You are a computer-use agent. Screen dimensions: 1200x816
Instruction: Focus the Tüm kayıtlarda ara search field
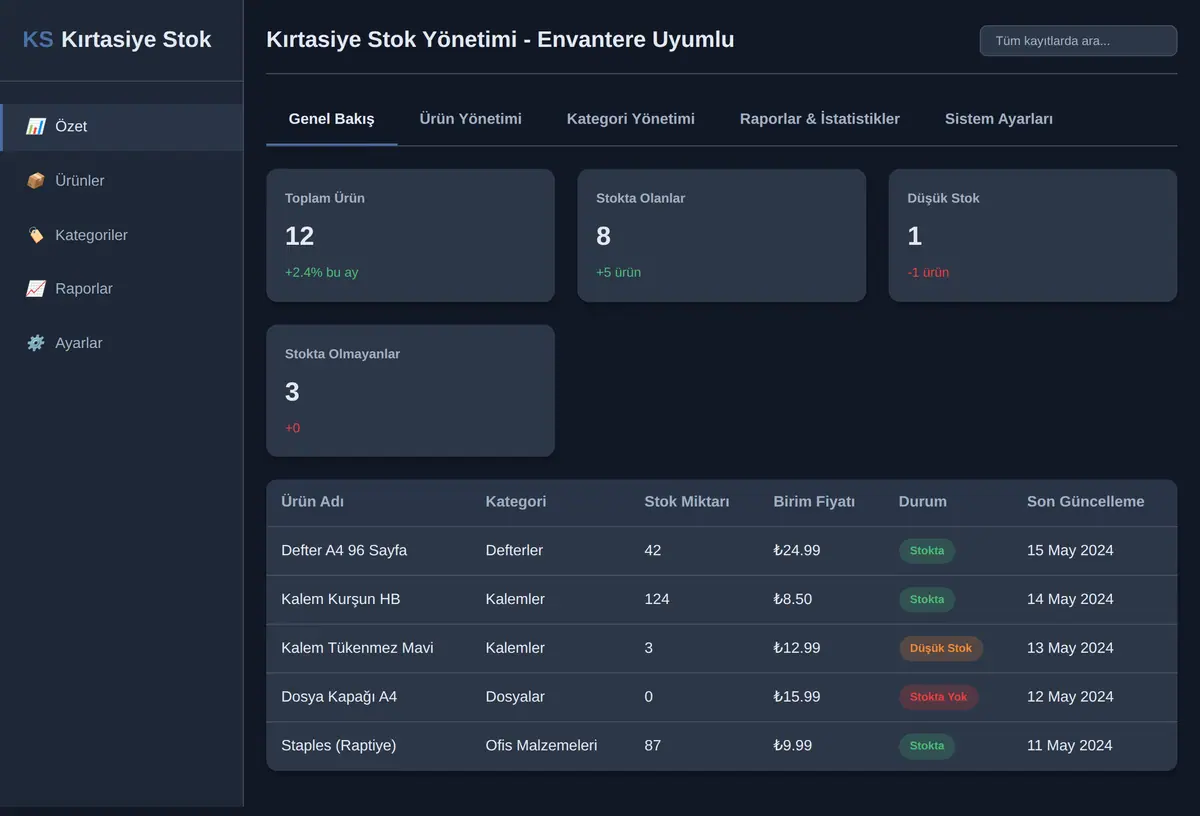point(1078,41)
